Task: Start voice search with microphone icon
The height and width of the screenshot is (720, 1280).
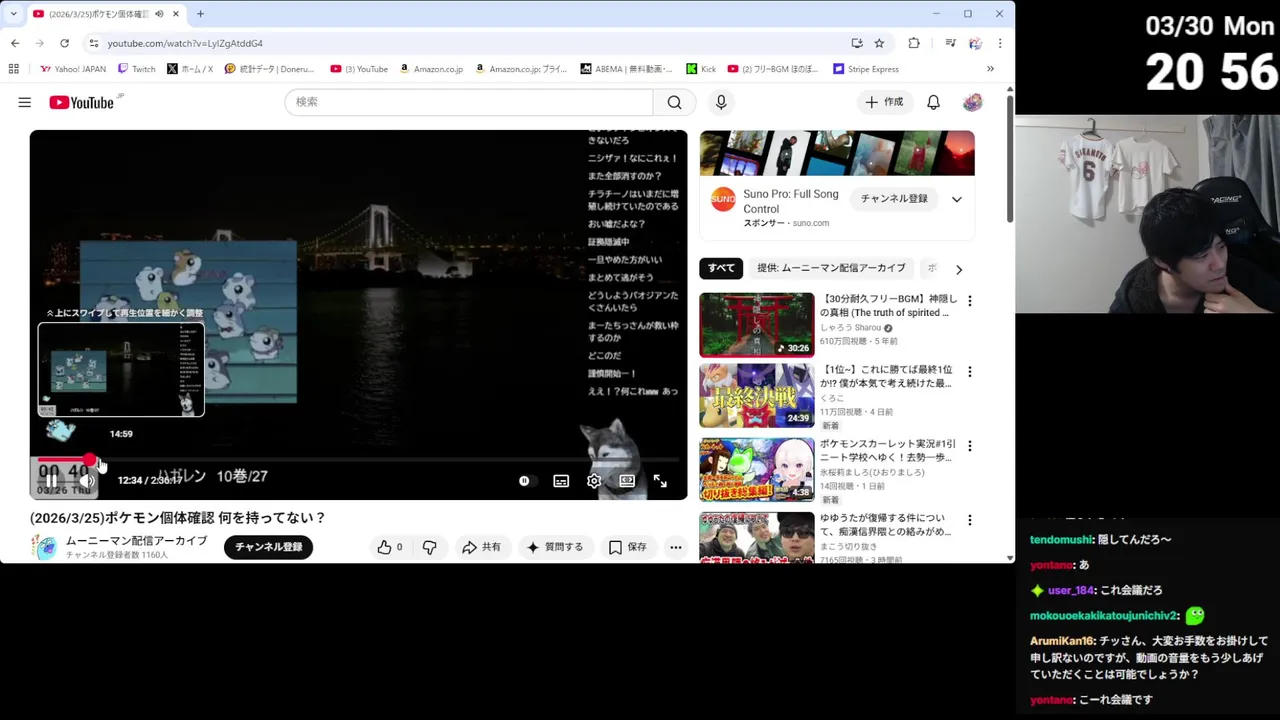Action: (x=721, y=102)
